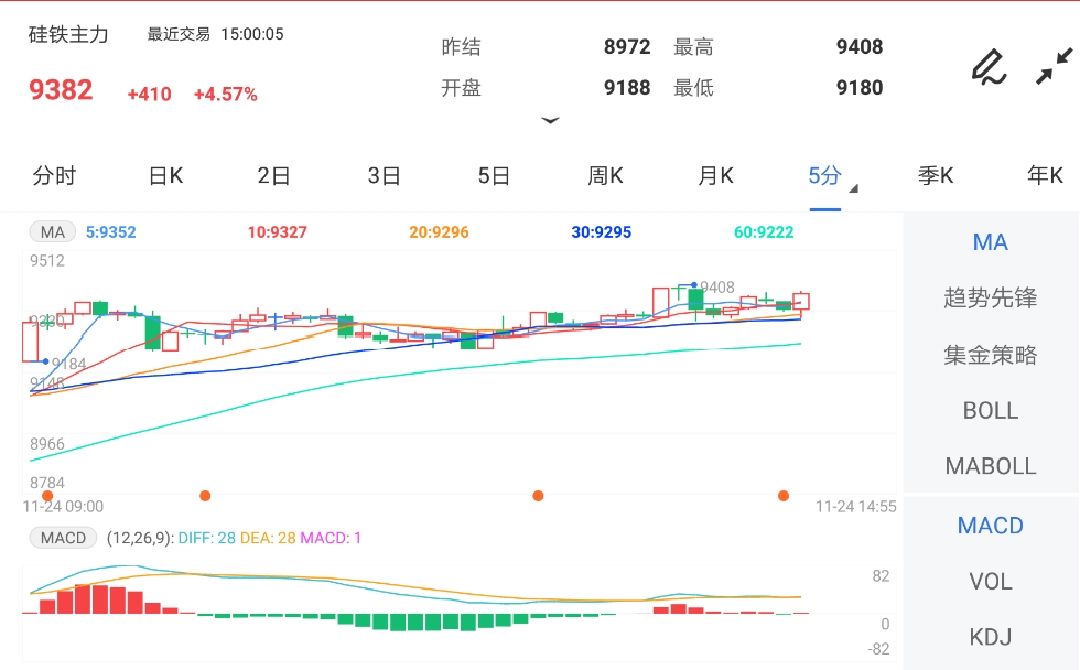
Task: Click the 开盘 value 9188
Action: point(627,87)
